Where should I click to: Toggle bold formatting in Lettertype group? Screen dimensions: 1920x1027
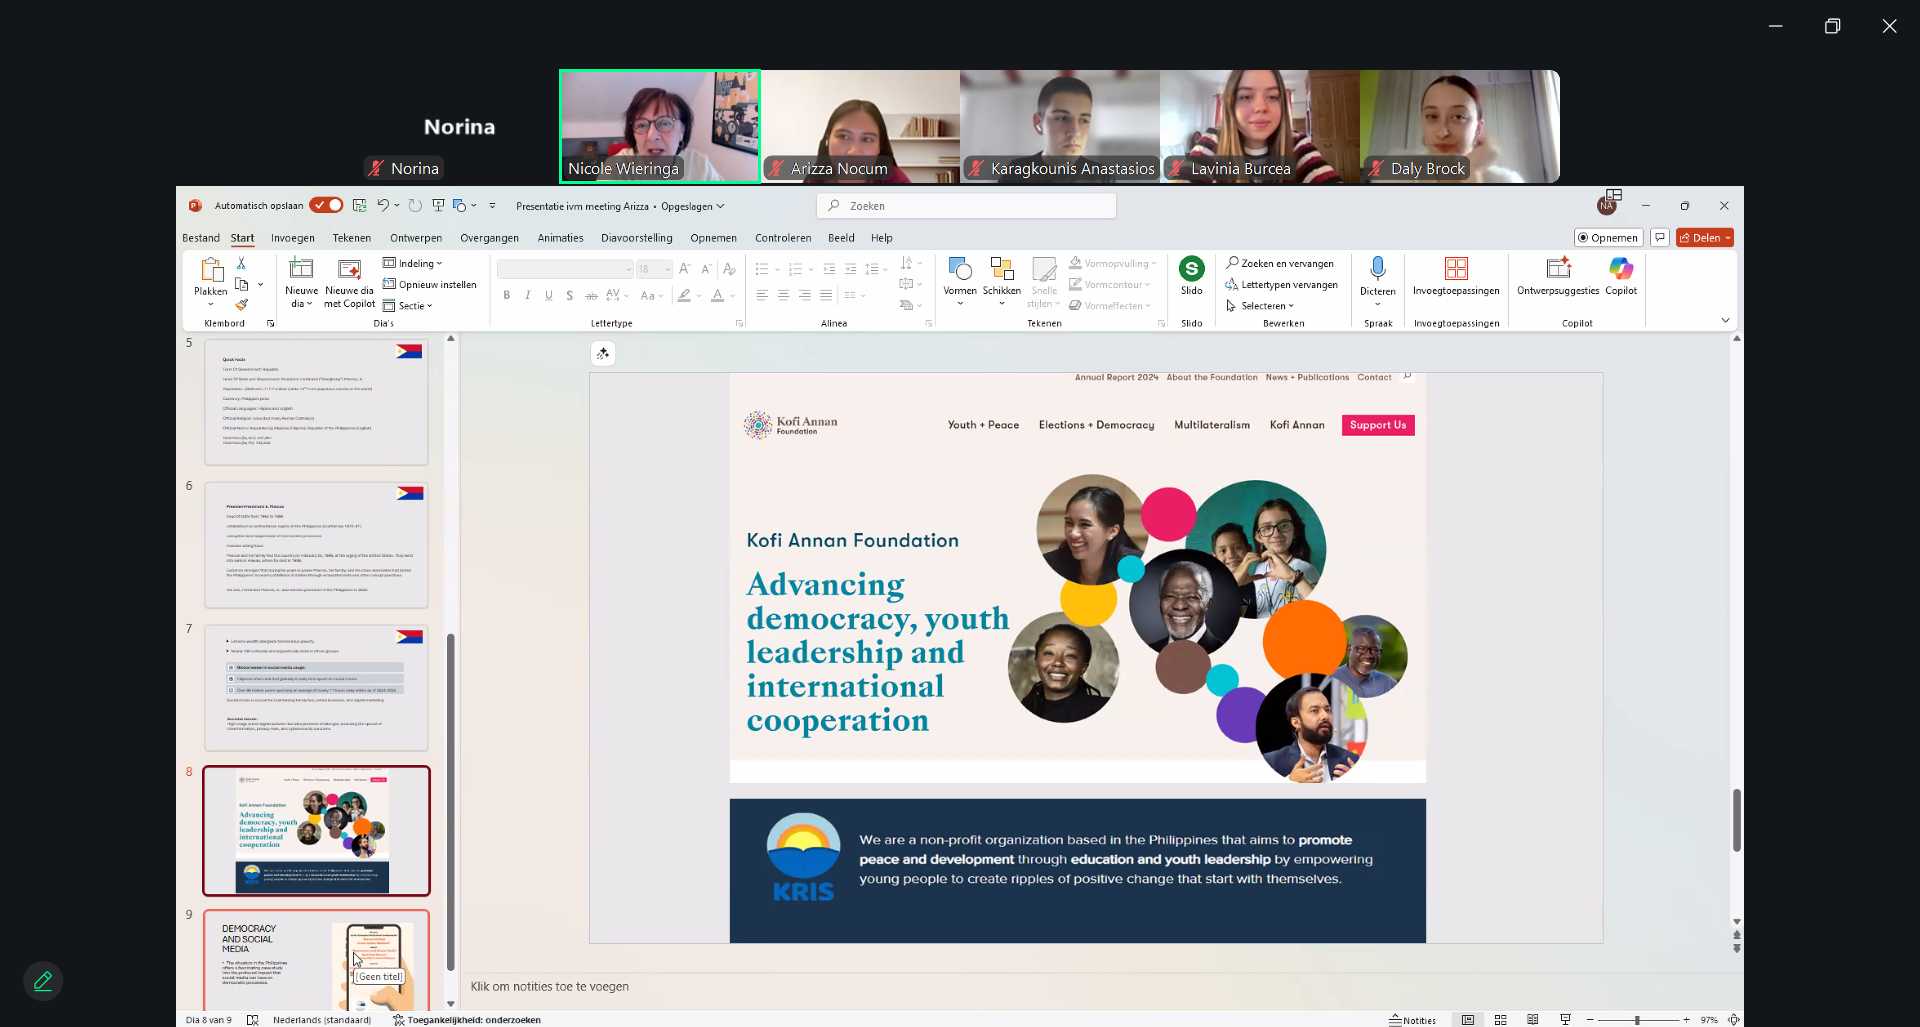pos(507,296)
